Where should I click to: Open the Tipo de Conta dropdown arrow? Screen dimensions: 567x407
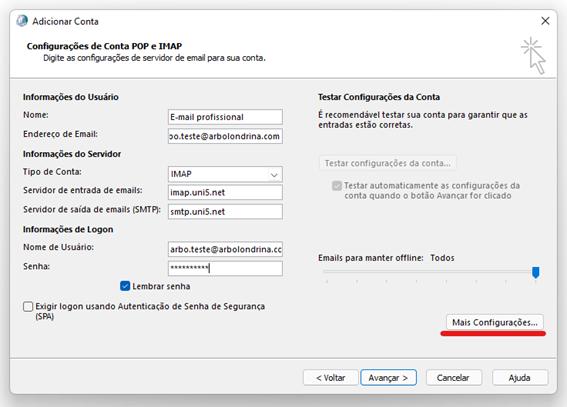[274, 175]
